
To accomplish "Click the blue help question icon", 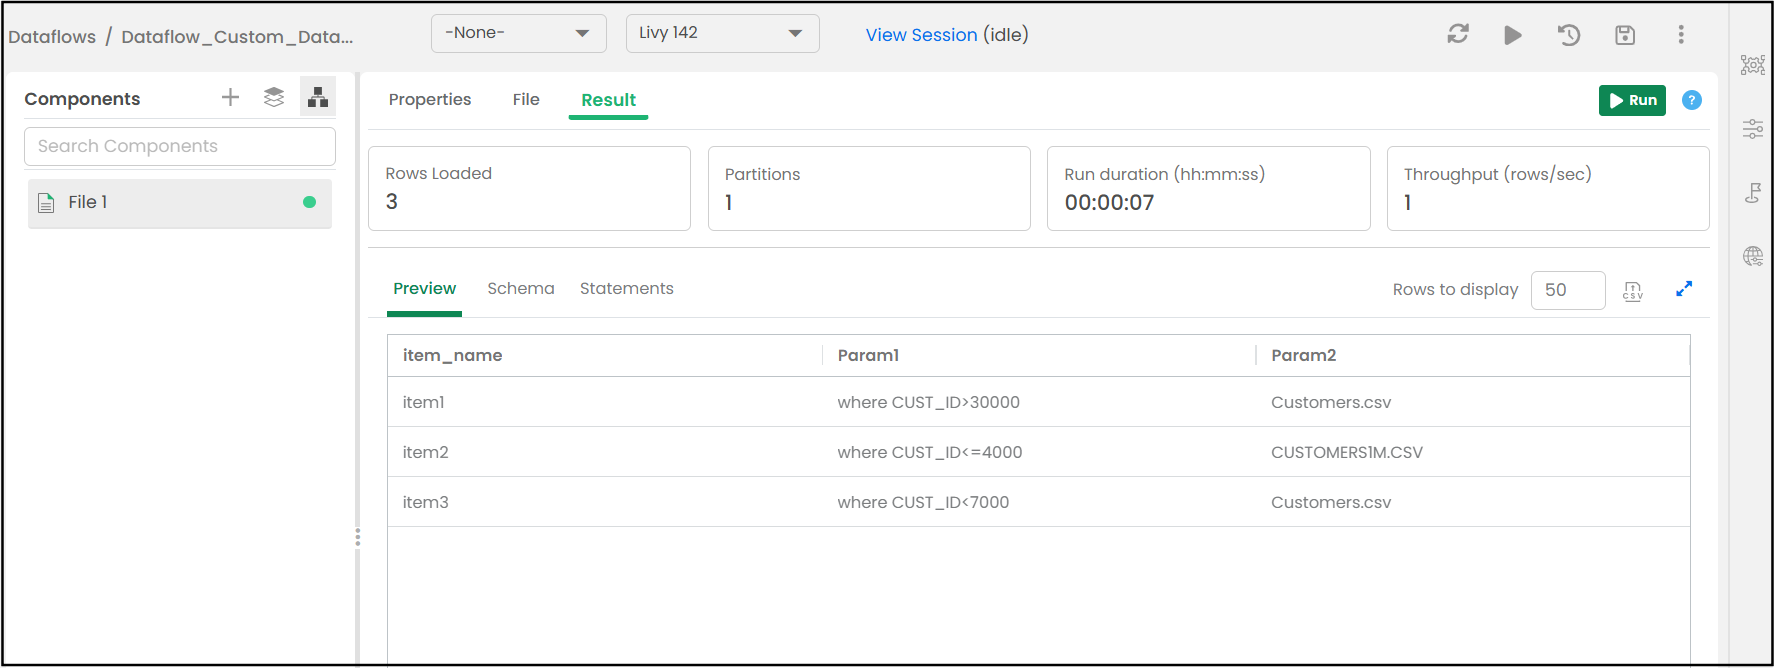I will tap(1692, 100).
